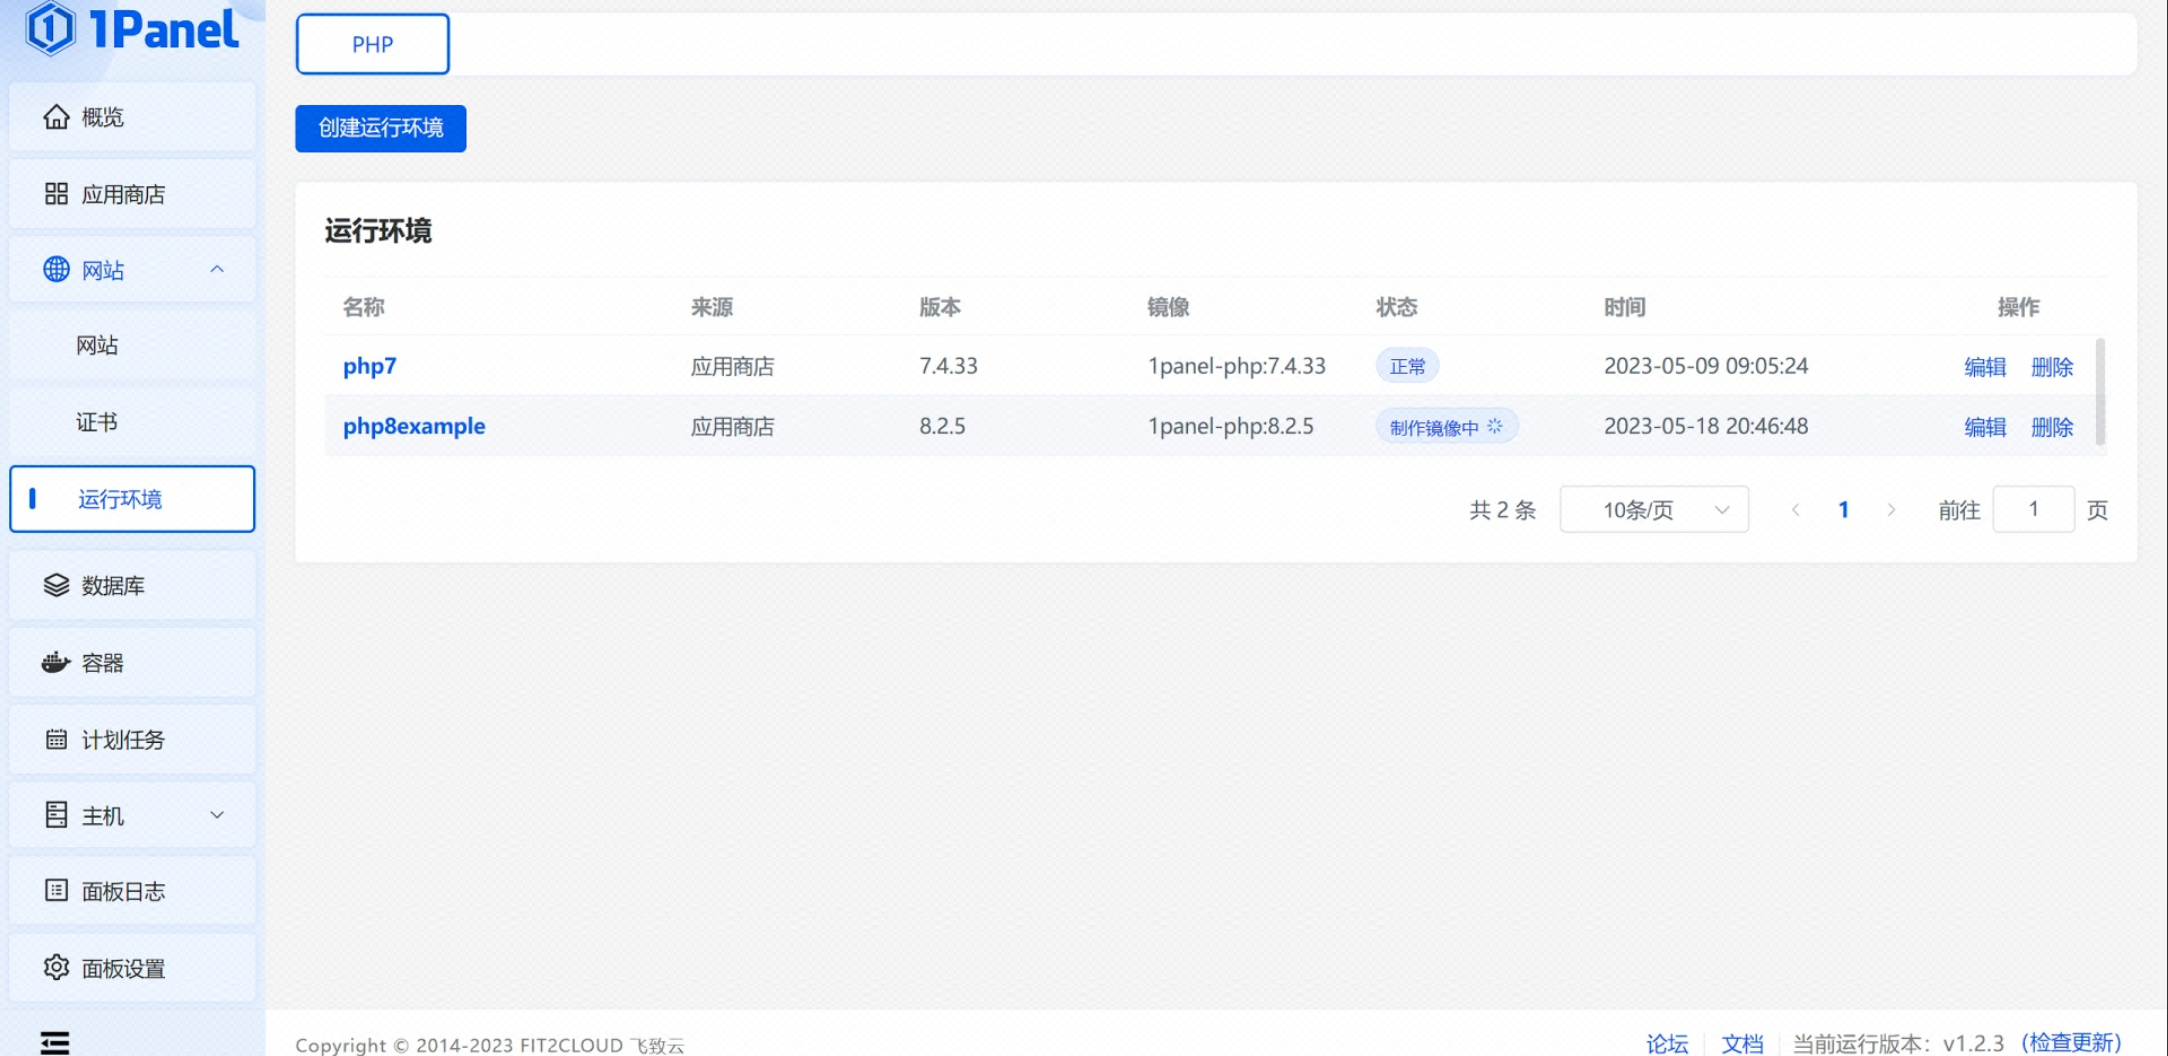Toggle sidebar collapse icon at bottom
2168x1056 pixels.
[x=55, y=1042]
